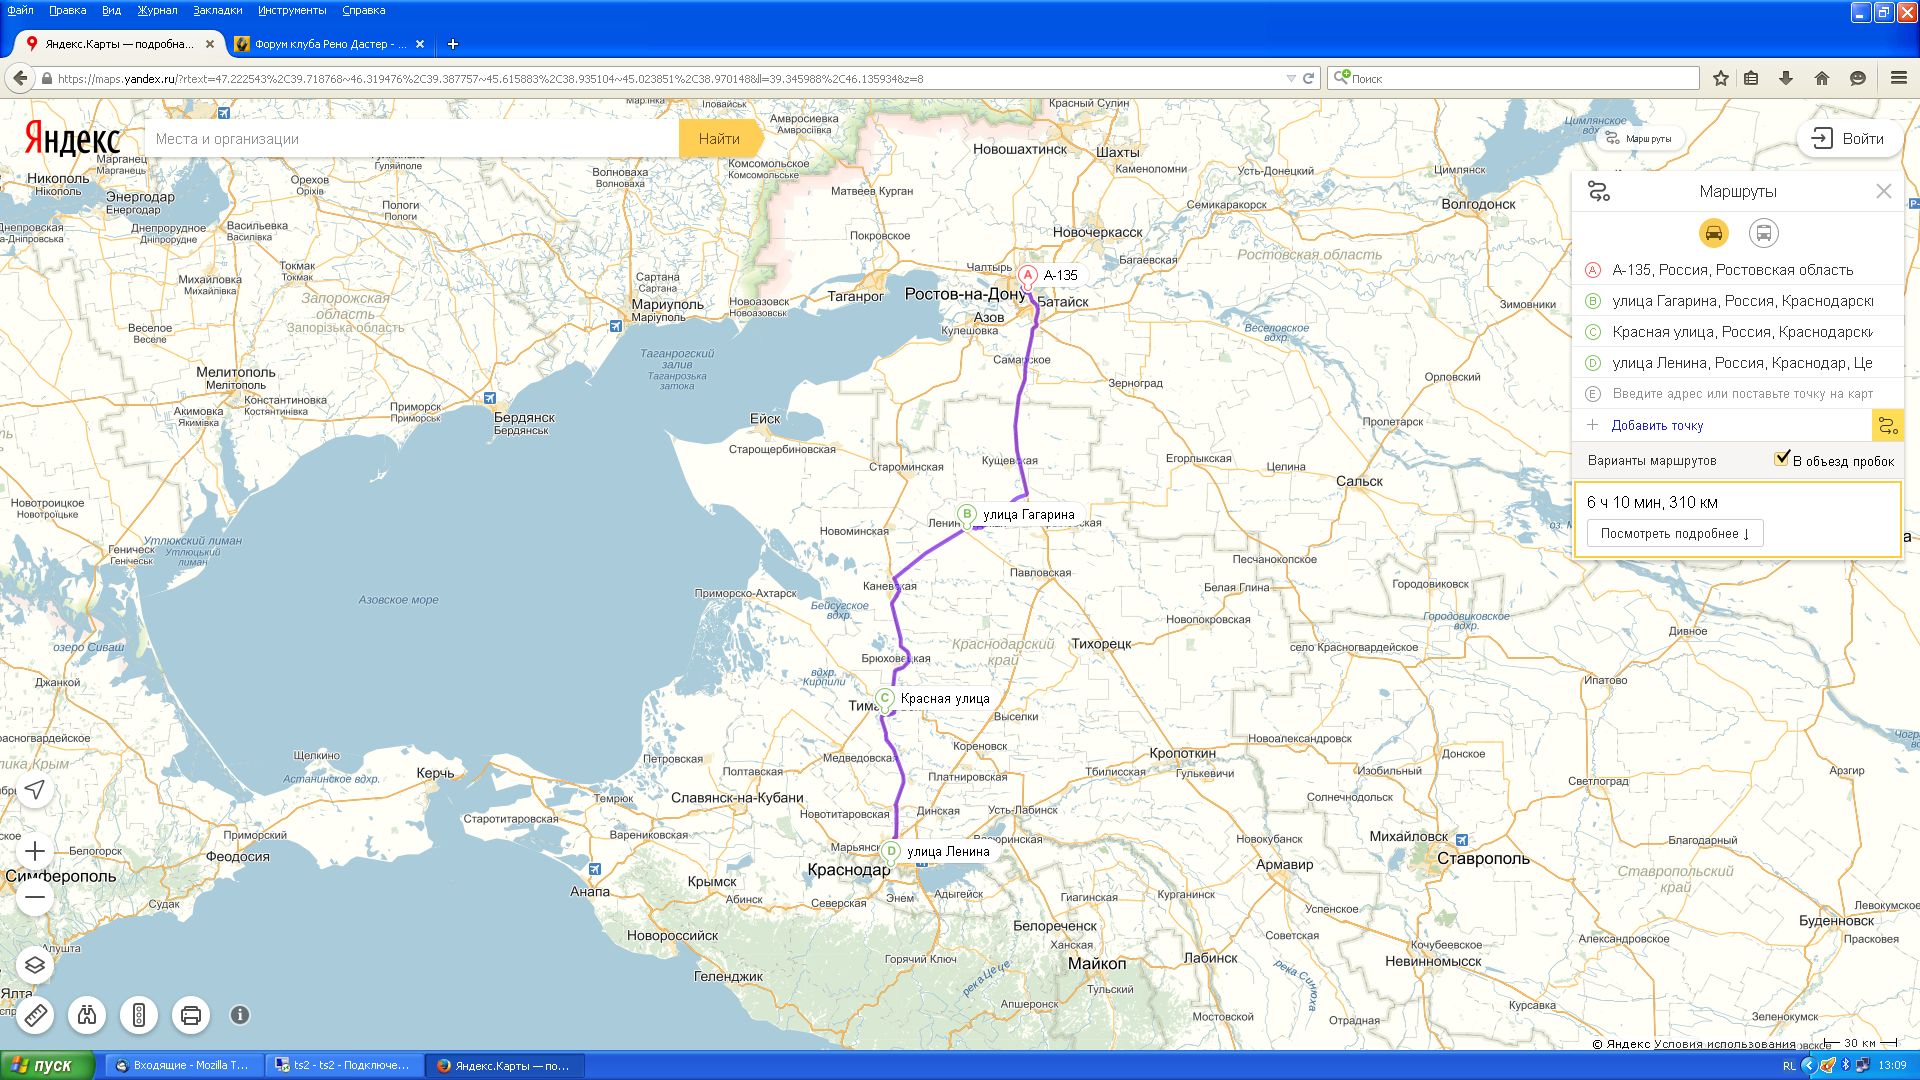Click the Яндекс logo
This screenshot has width=1920, height=1080.
click(x=72, y=139)
